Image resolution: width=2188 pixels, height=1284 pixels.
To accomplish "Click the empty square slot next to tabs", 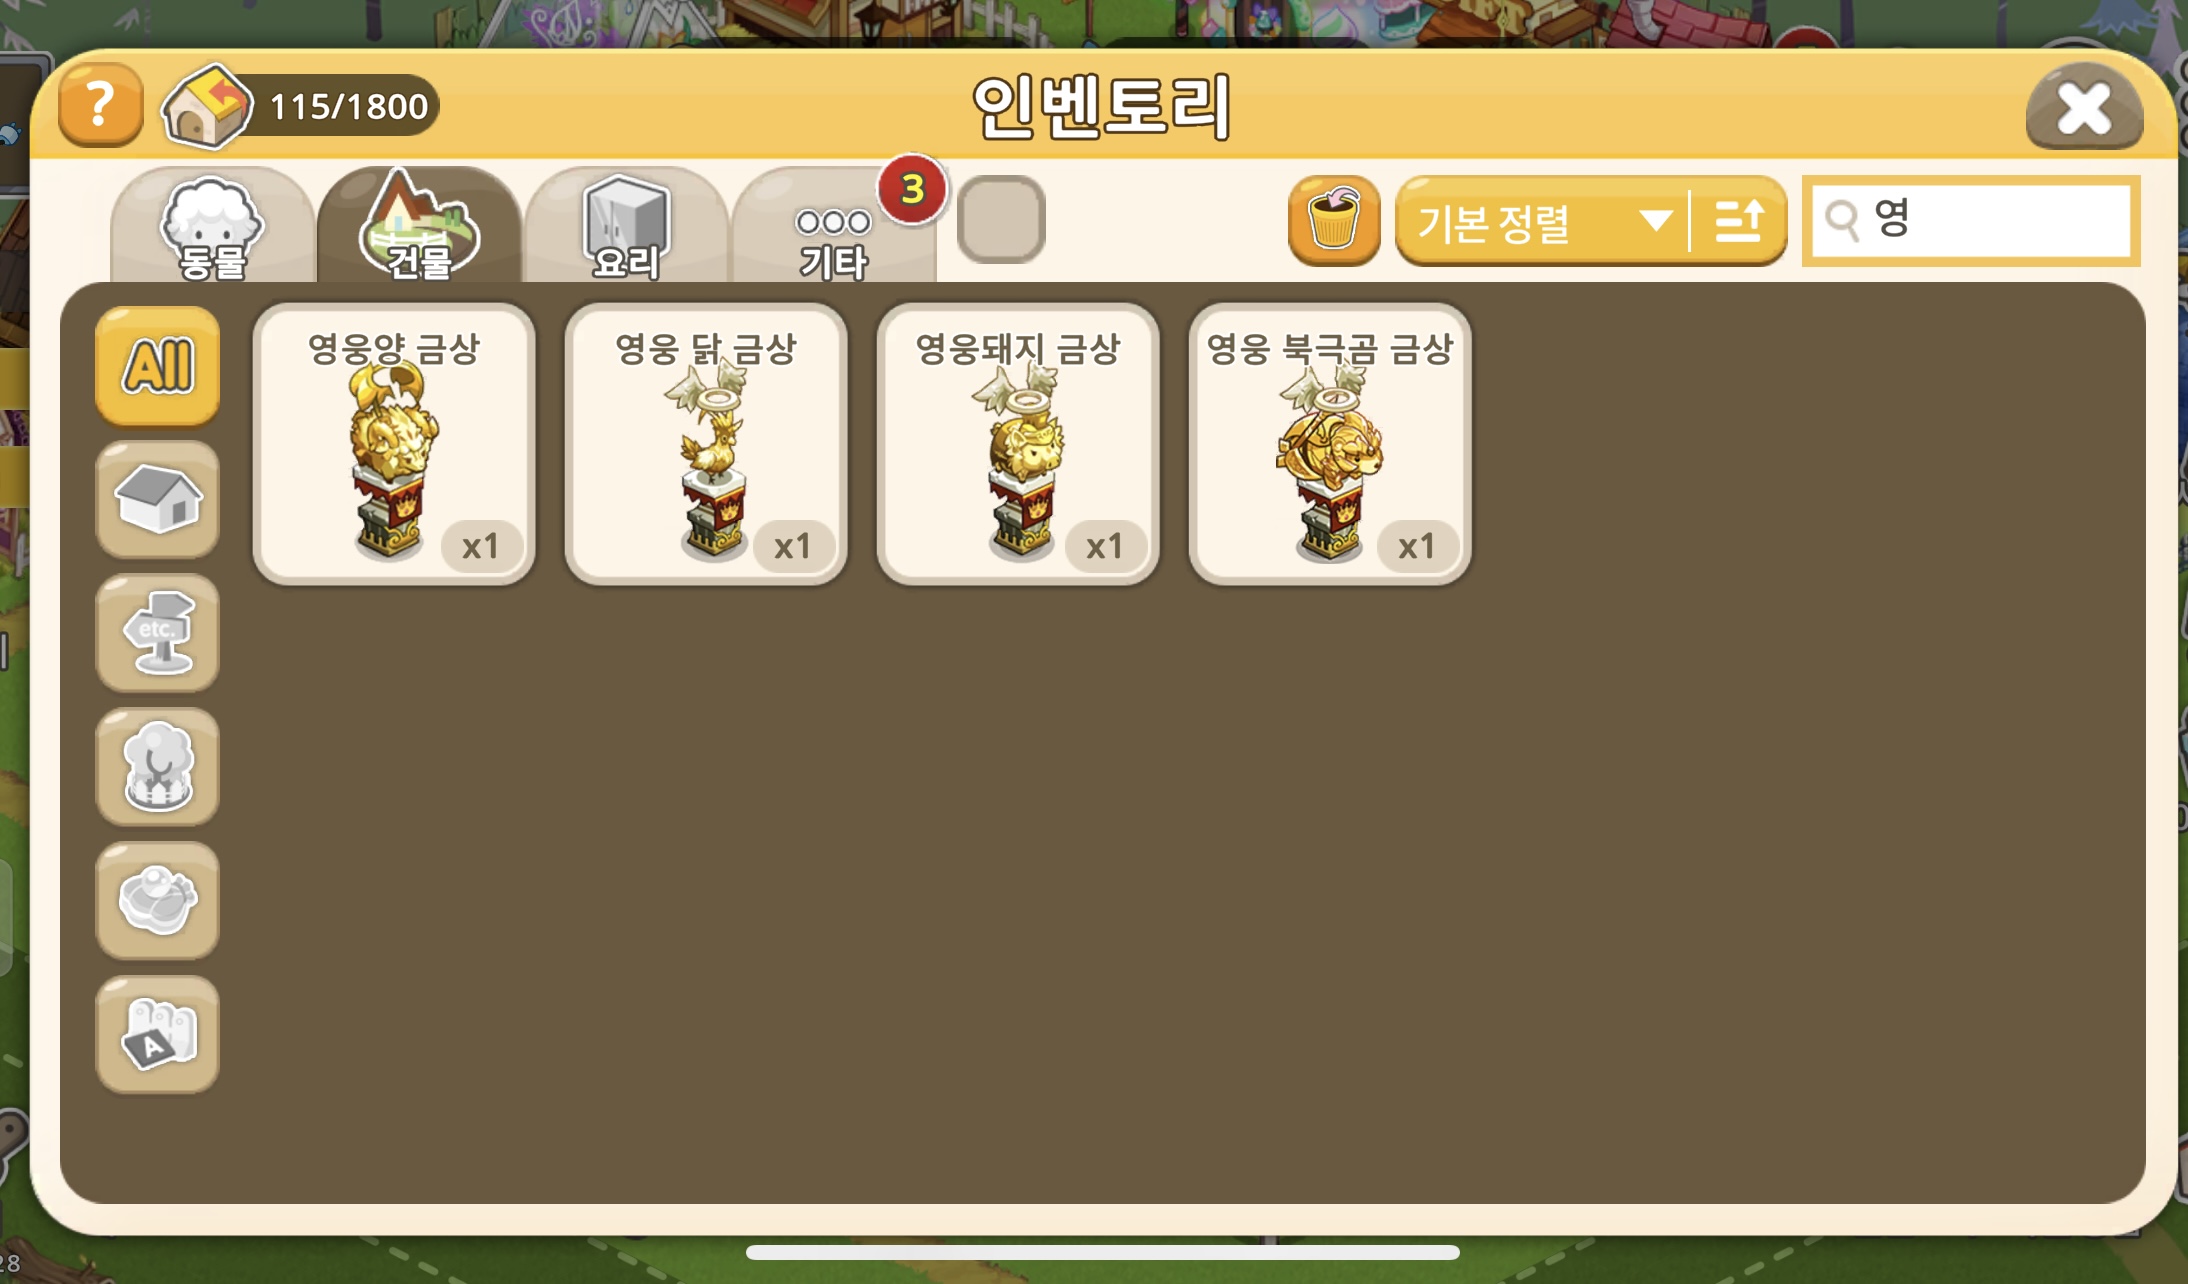I will (1001, 219).
